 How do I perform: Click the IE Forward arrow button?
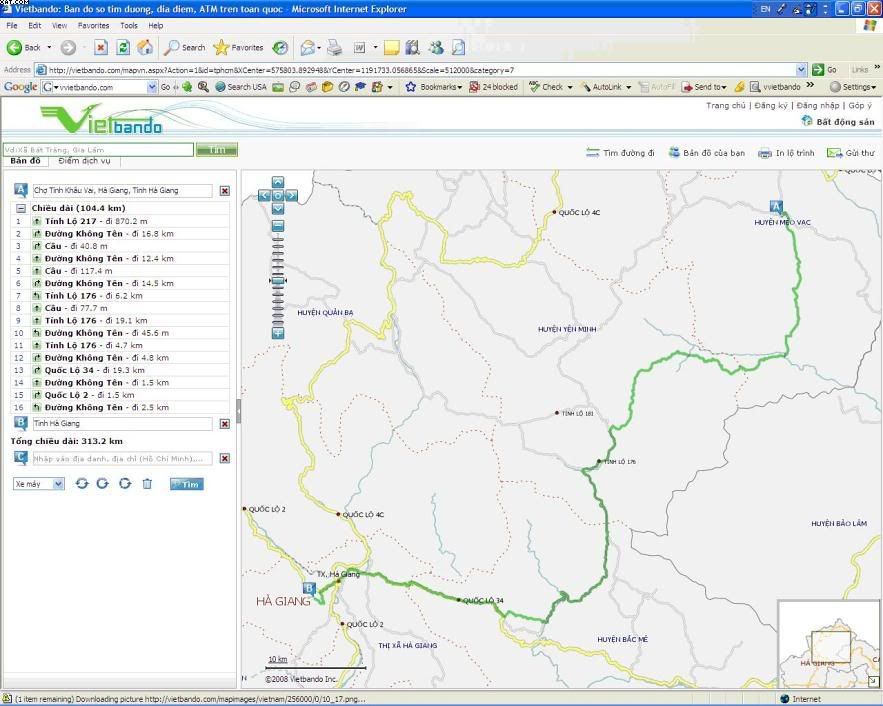68,48
